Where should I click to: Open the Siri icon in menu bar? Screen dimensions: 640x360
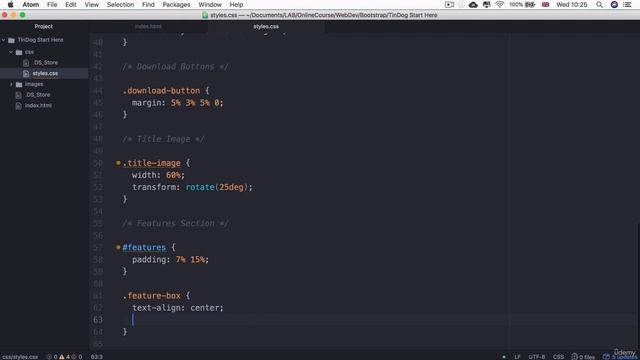pyautogui.click(x=614, y=4)
